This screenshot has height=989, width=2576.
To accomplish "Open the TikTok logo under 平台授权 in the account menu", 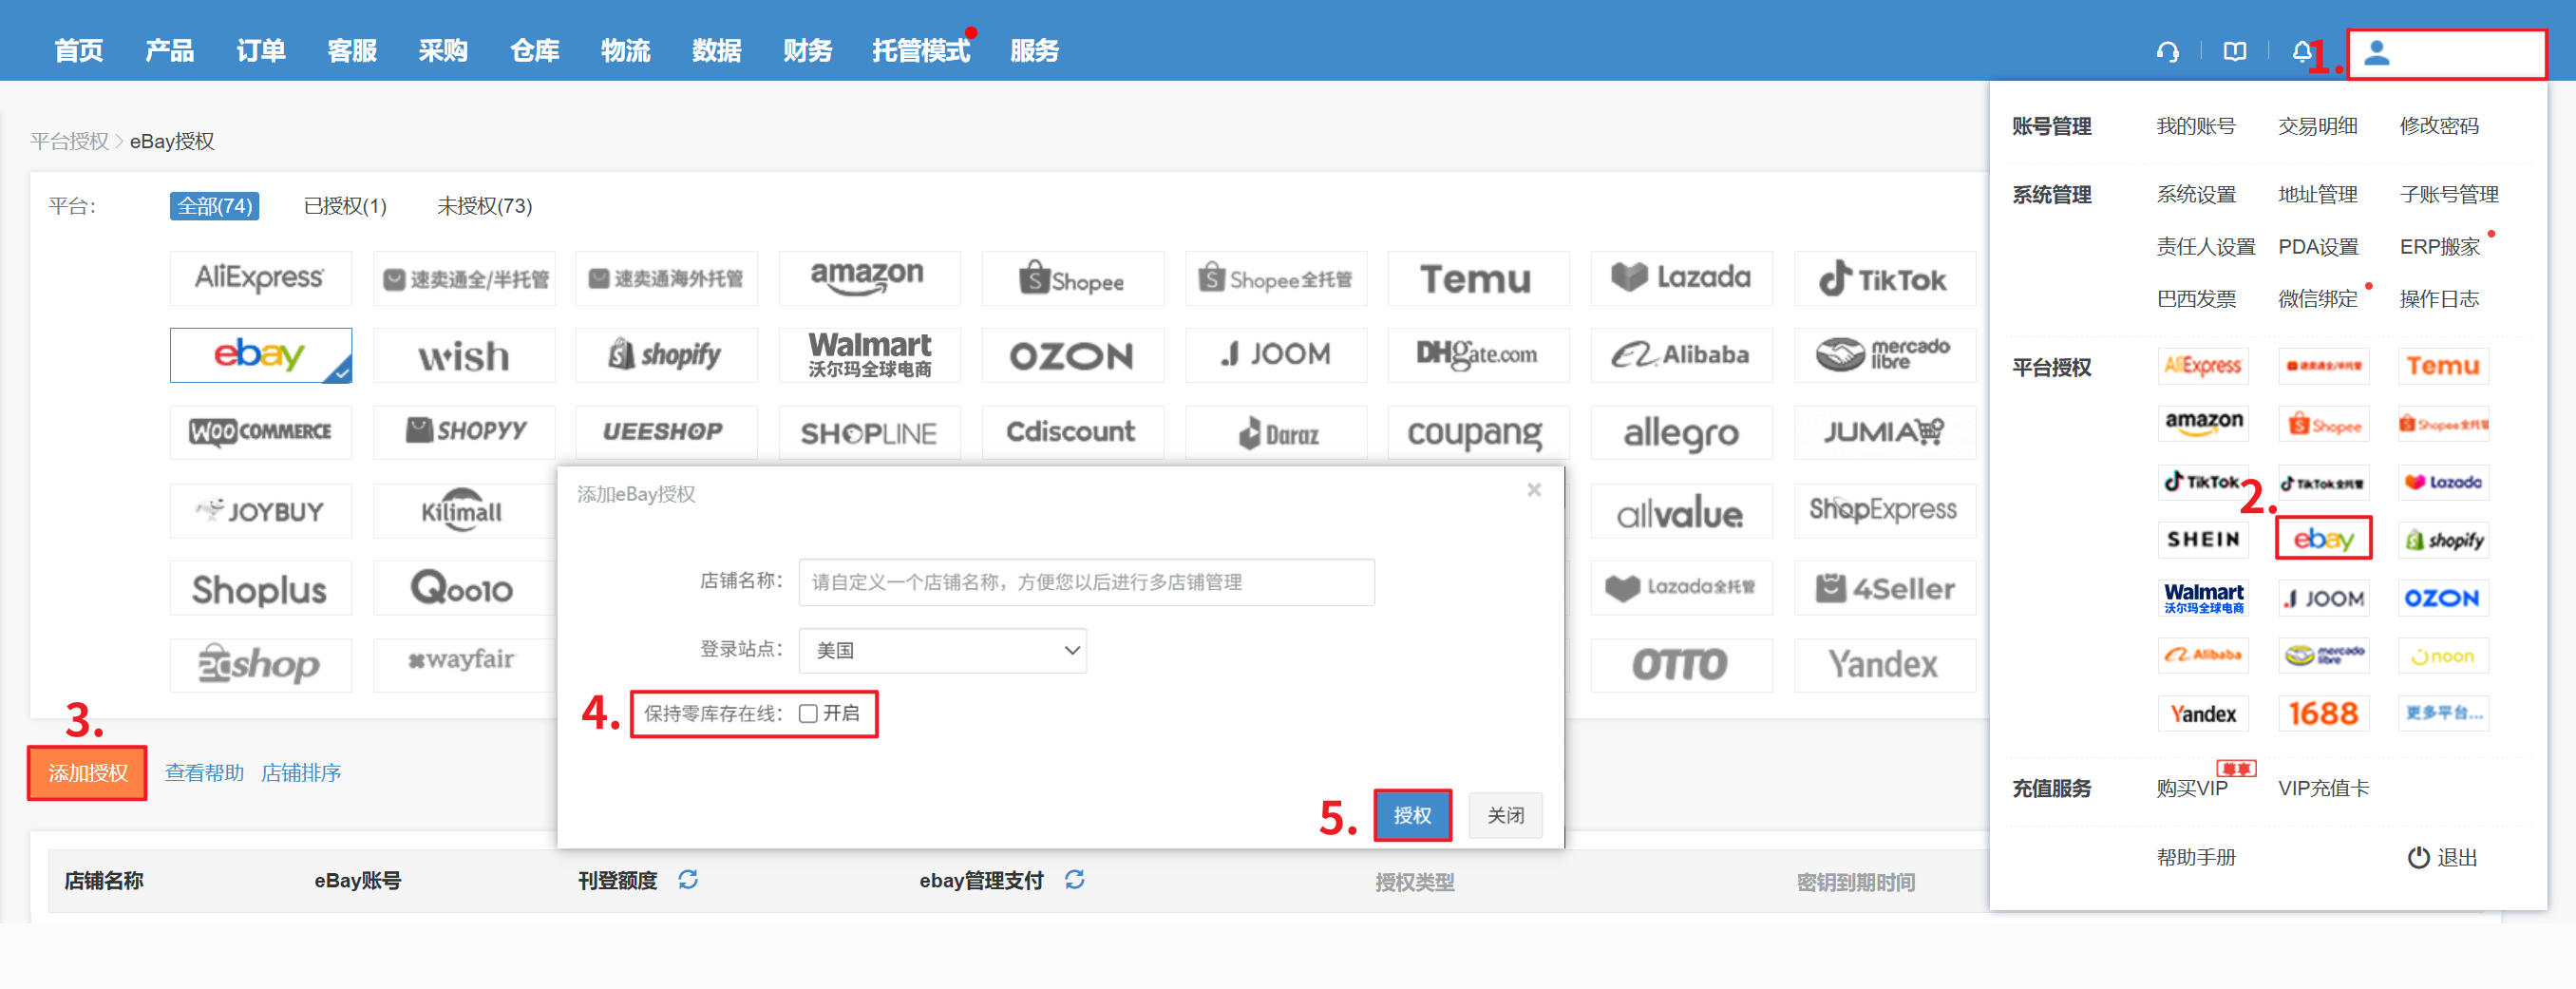I will (x=2203, y=482).
